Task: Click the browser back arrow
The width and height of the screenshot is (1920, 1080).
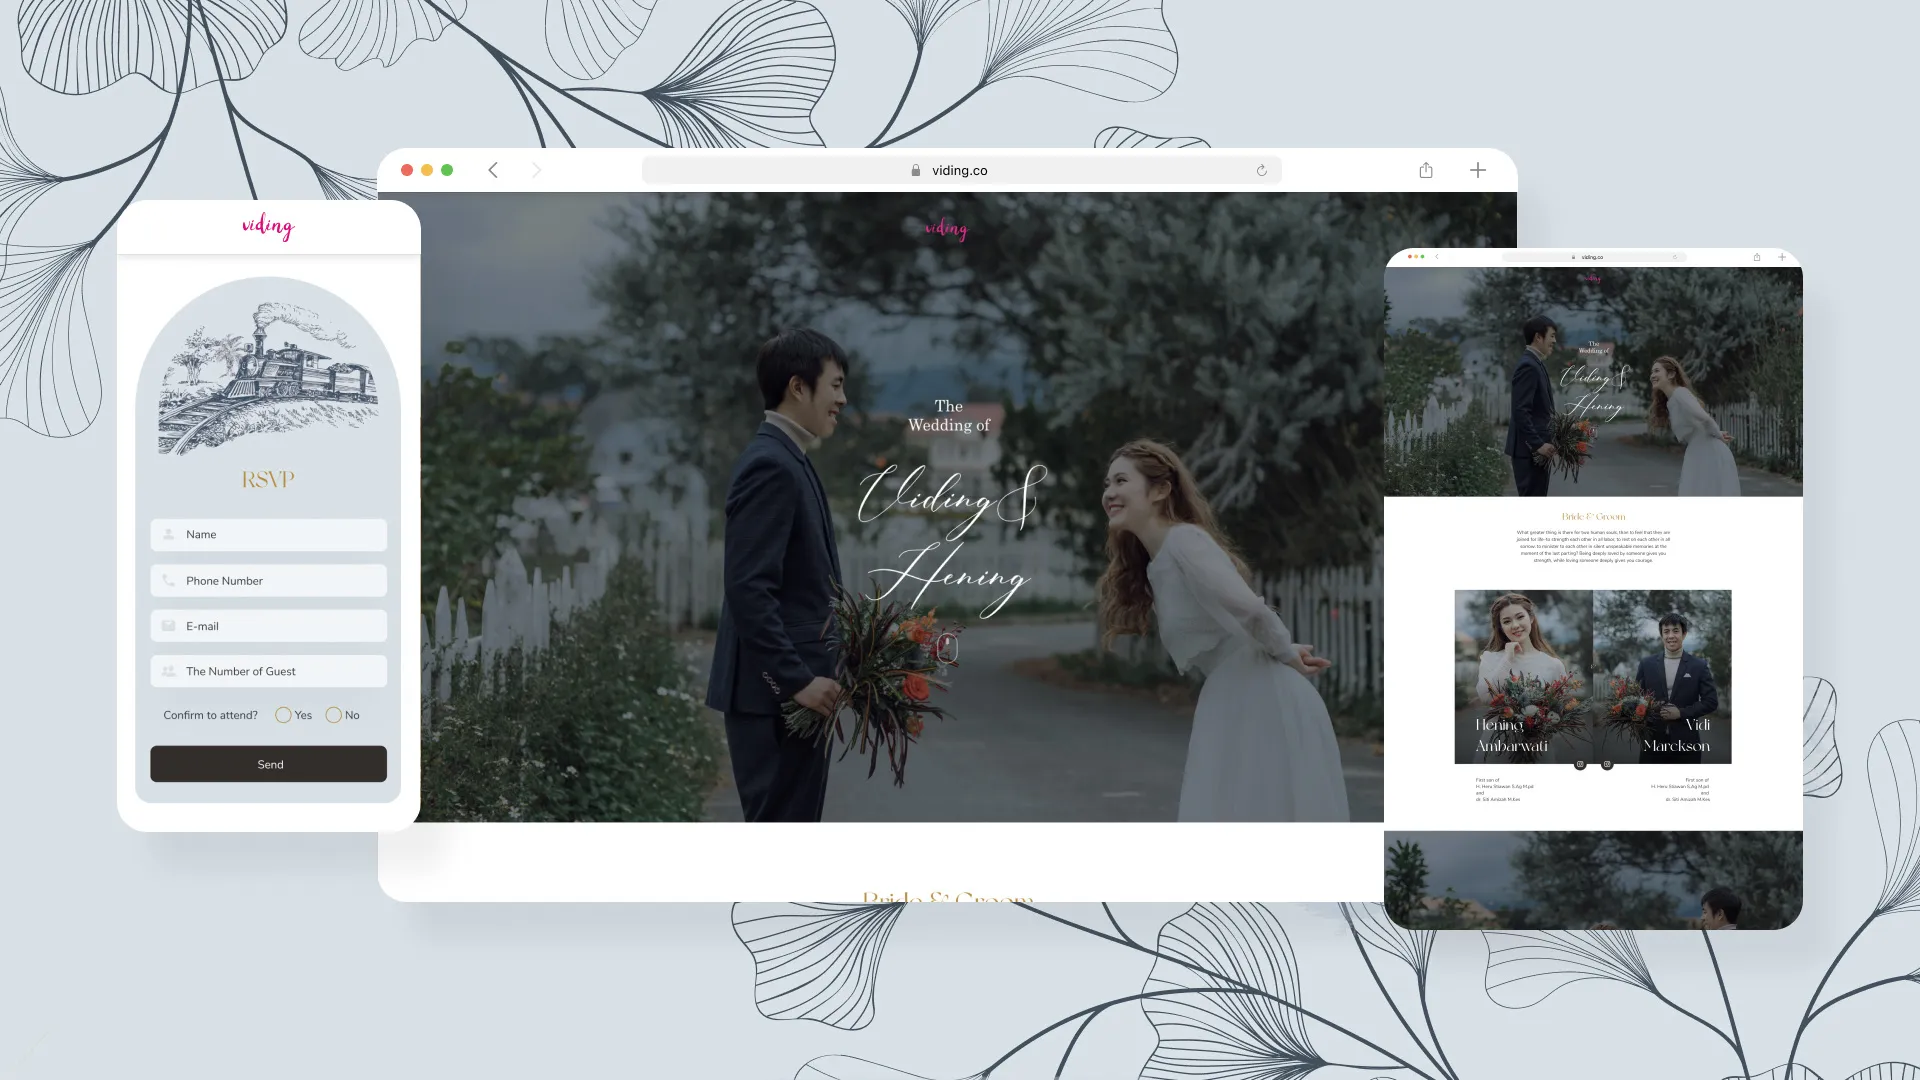Action: [493, 170]
